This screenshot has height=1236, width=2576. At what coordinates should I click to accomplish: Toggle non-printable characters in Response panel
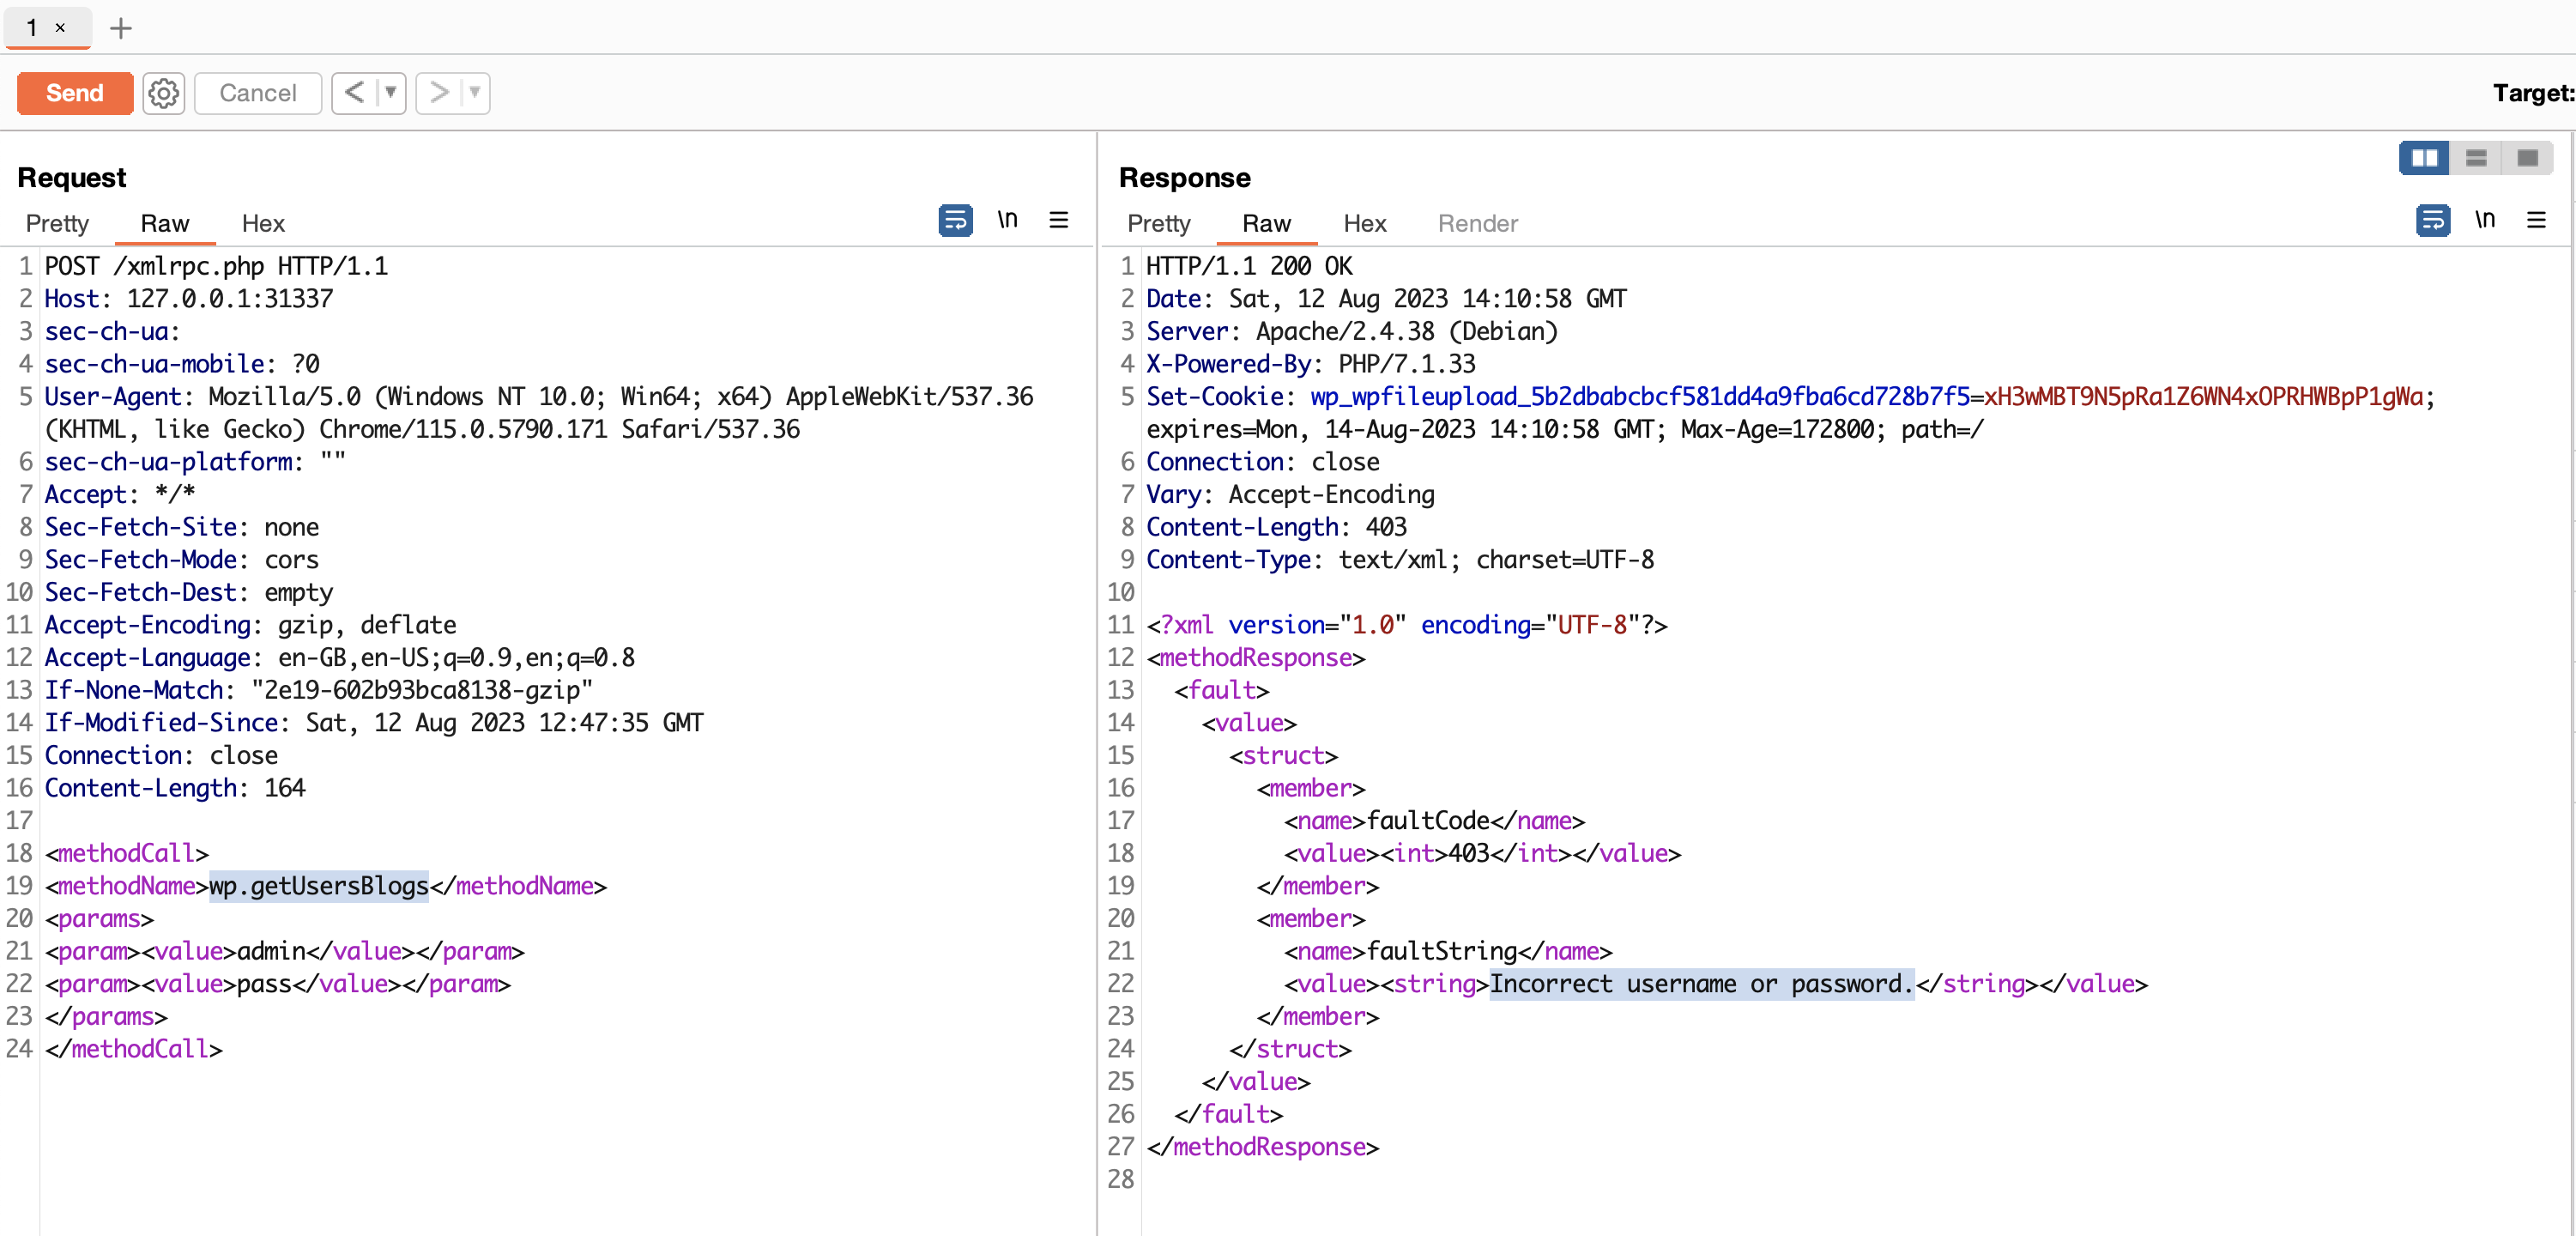point(2485,219)
